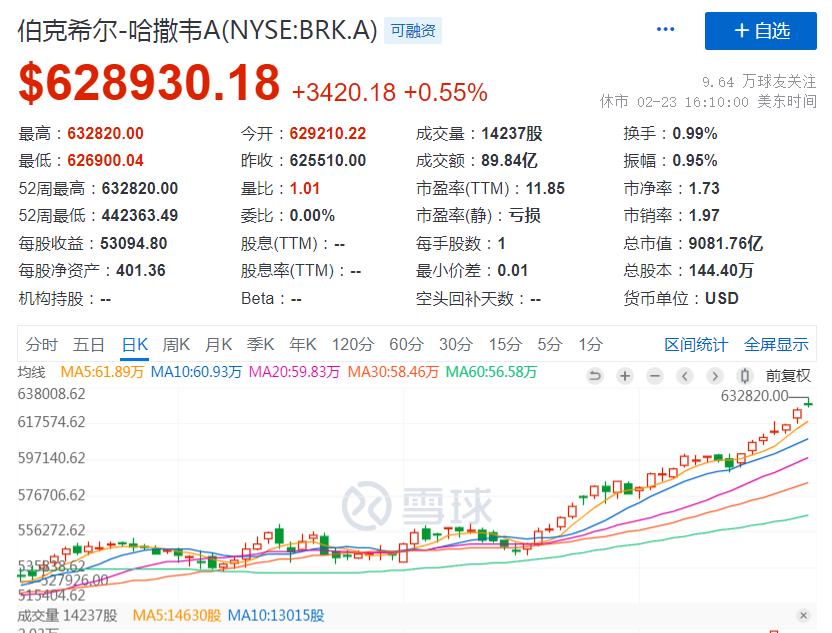Image resolution: width=832 pixels, height=633 pixels.
Task: Close the volume panel with X
Action: tap(803, 615)
